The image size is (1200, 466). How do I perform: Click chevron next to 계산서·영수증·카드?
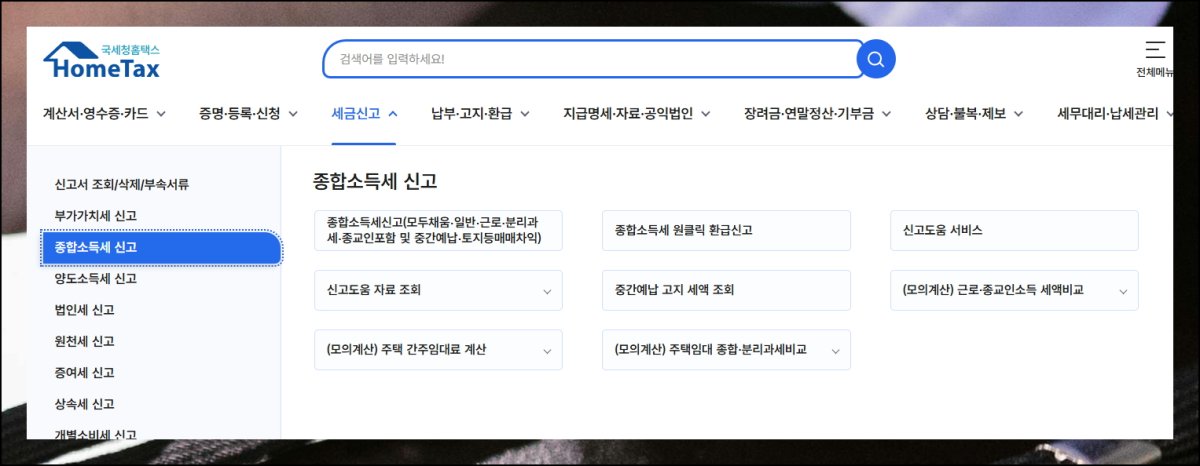(x=160, y=114)
